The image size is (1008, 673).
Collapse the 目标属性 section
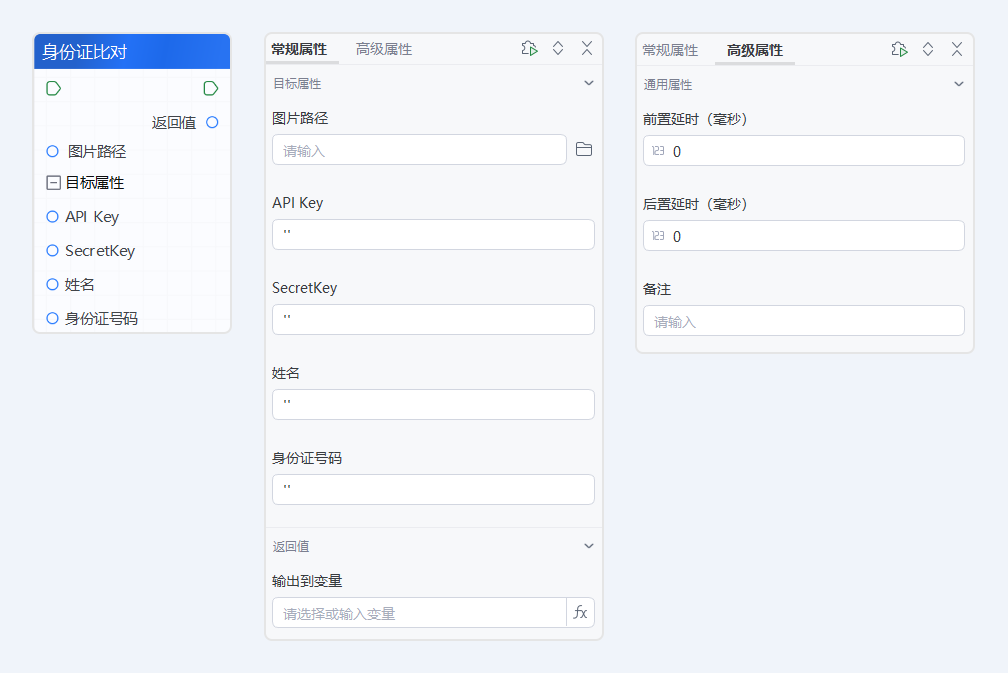[589, 83]
